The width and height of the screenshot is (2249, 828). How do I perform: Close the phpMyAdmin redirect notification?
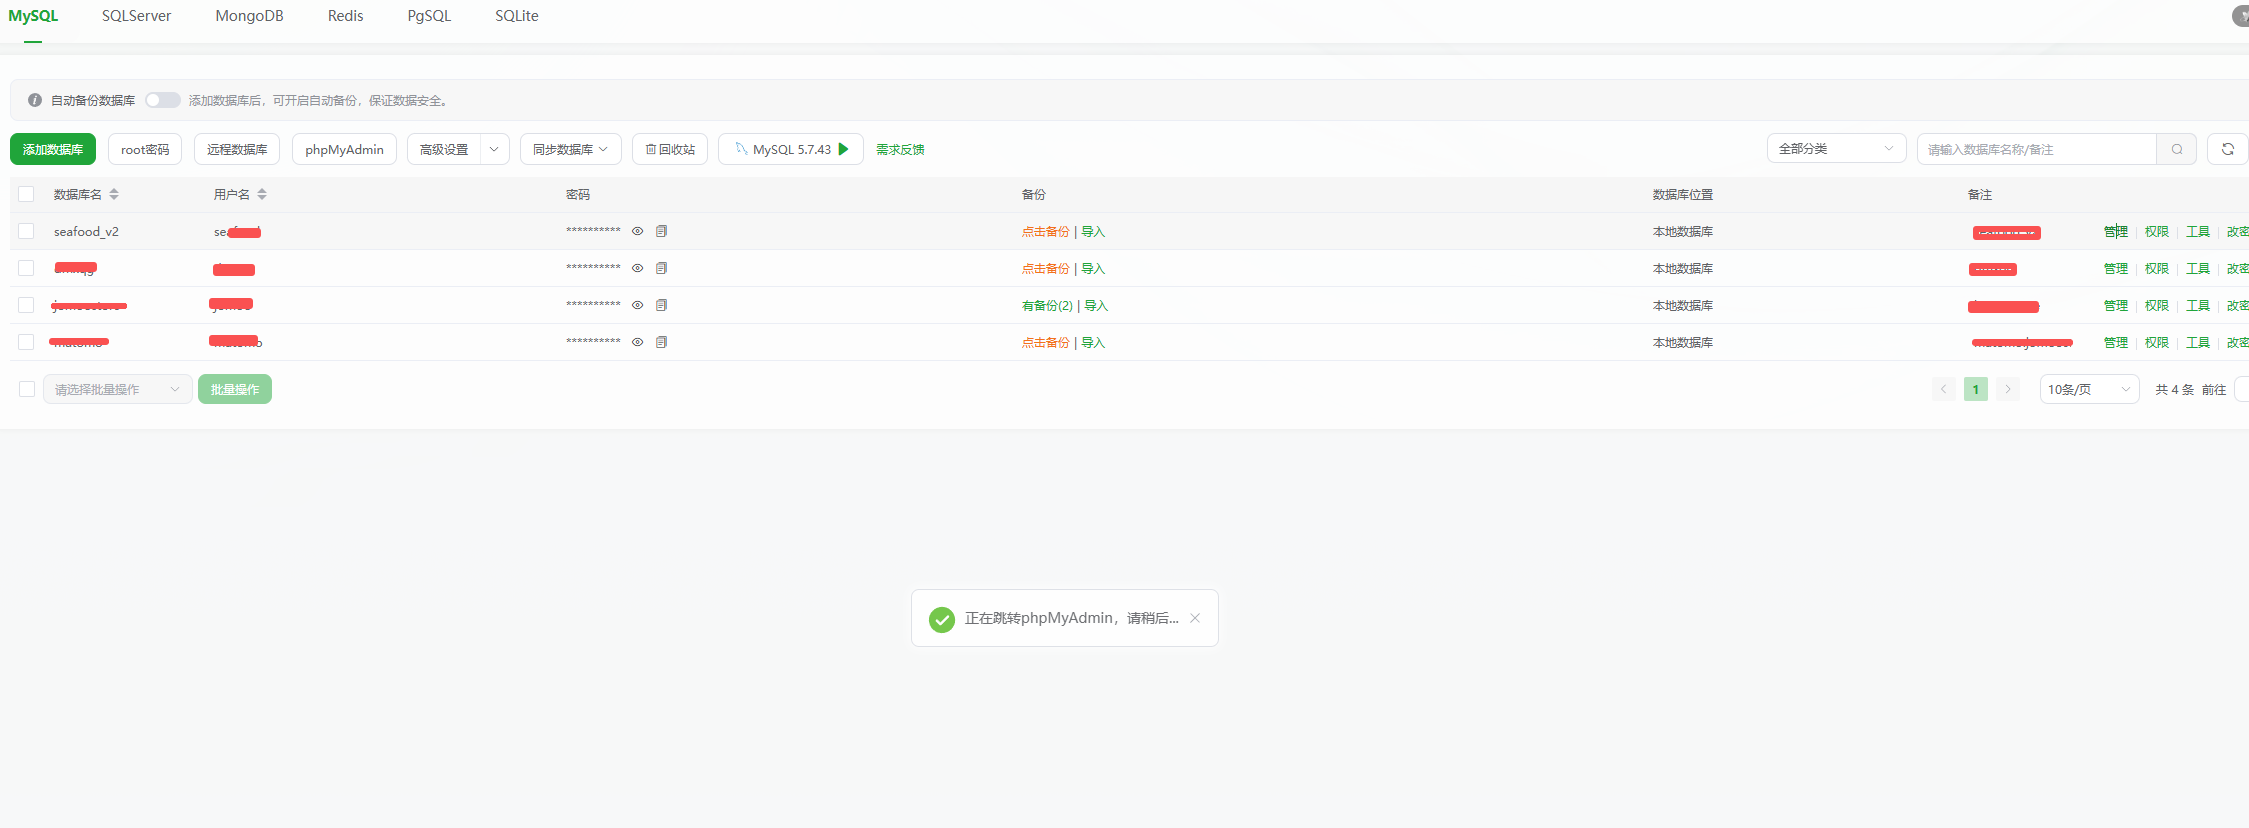[x=1194, y=618]
